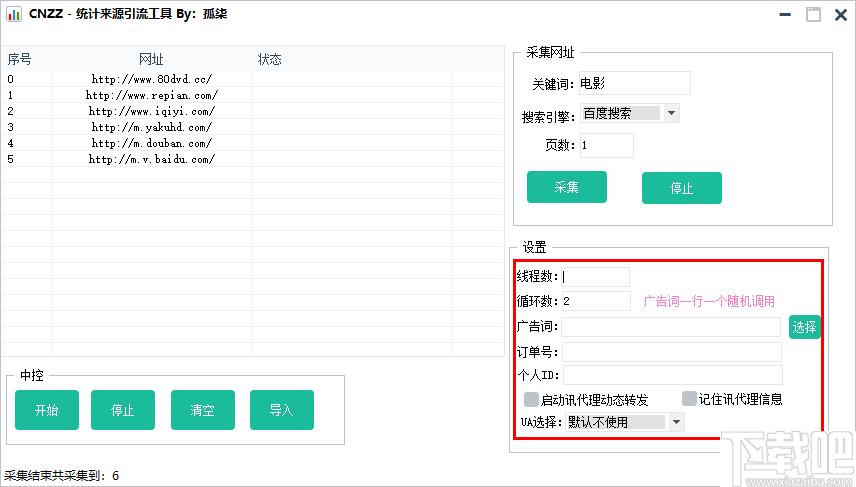Maximize the CNZZ window

tap(813, 15)
